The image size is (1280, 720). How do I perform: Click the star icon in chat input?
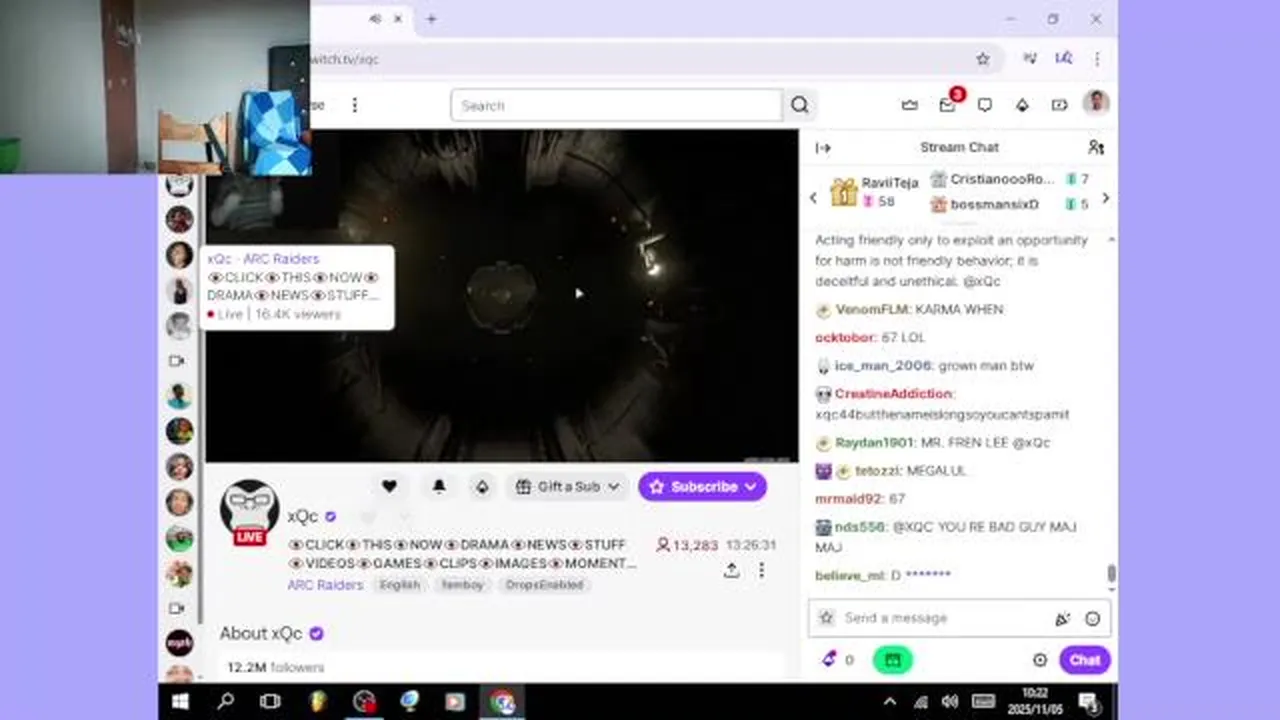point(826,618)
